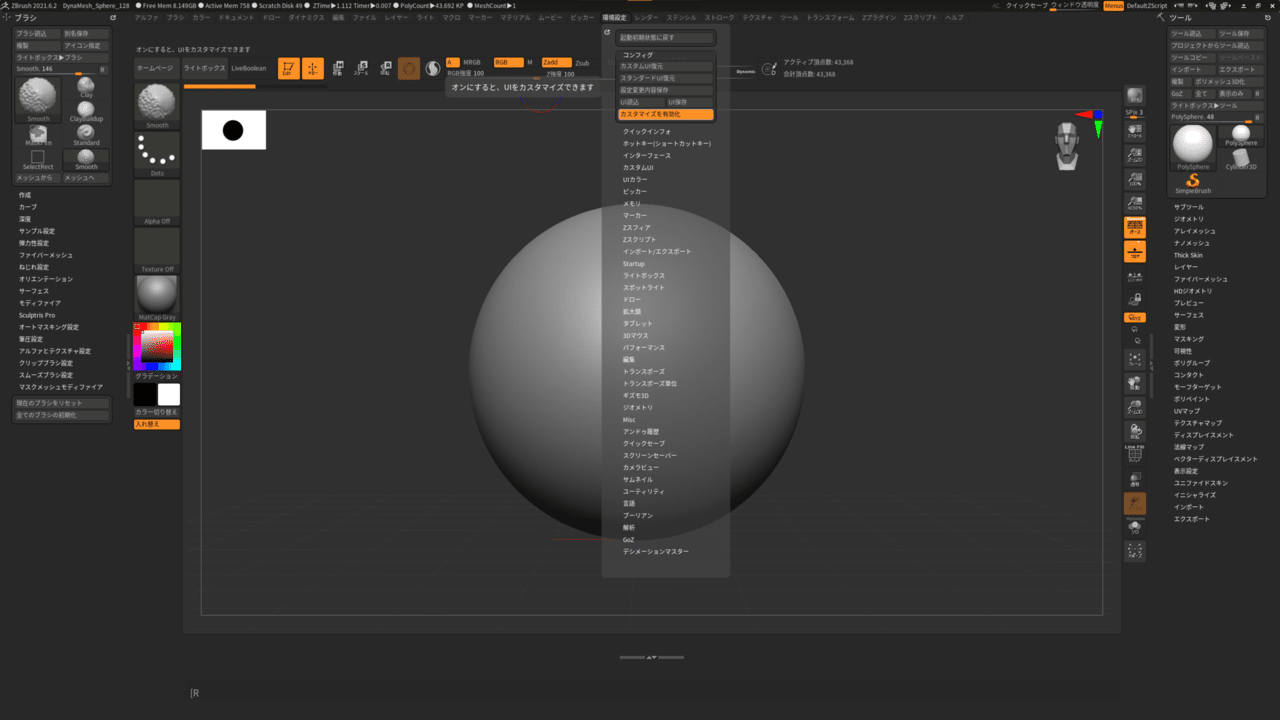This screenshot has height=720, width=1280.
Task: Expand the サブツール section in Tool palette
Action: pos(1190,207)
